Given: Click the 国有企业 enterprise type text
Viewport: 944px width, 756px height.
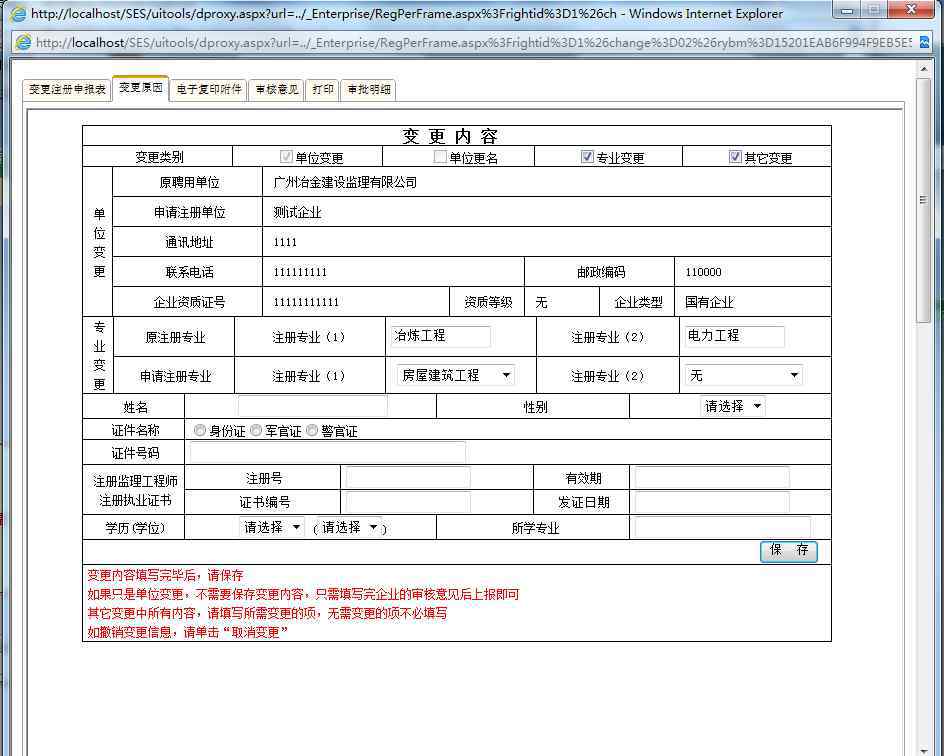Looking at the screenshot, I should [709, 302].
